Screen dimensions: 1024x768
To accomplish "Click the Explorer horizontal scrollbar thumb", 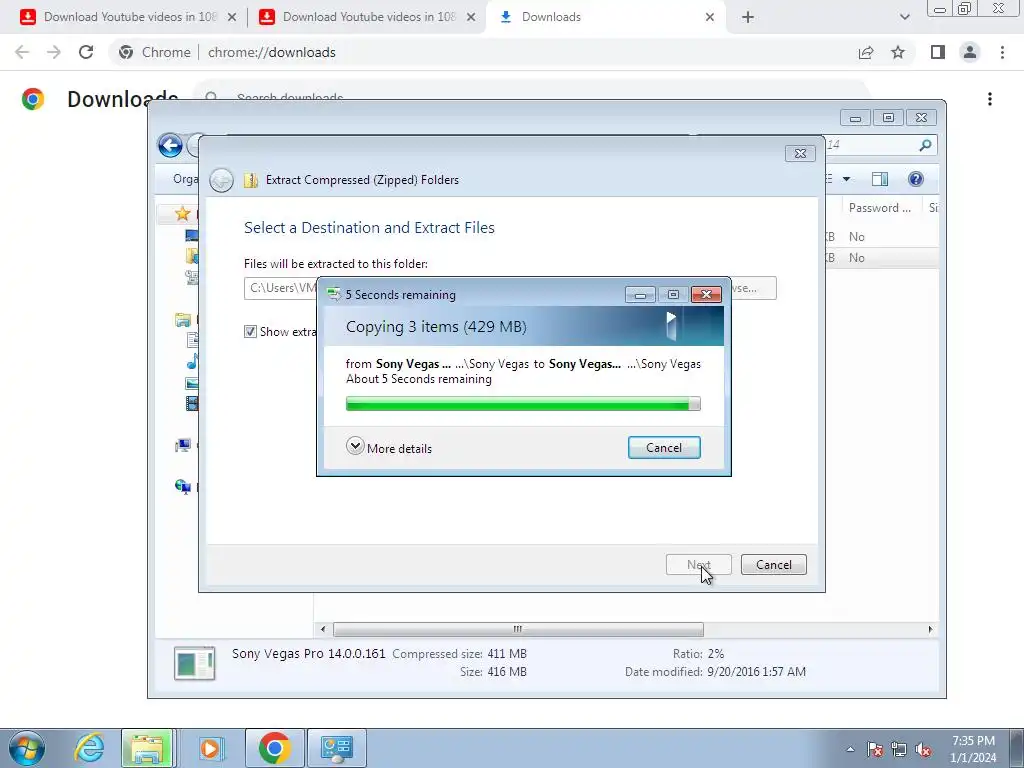I will 518,629.
